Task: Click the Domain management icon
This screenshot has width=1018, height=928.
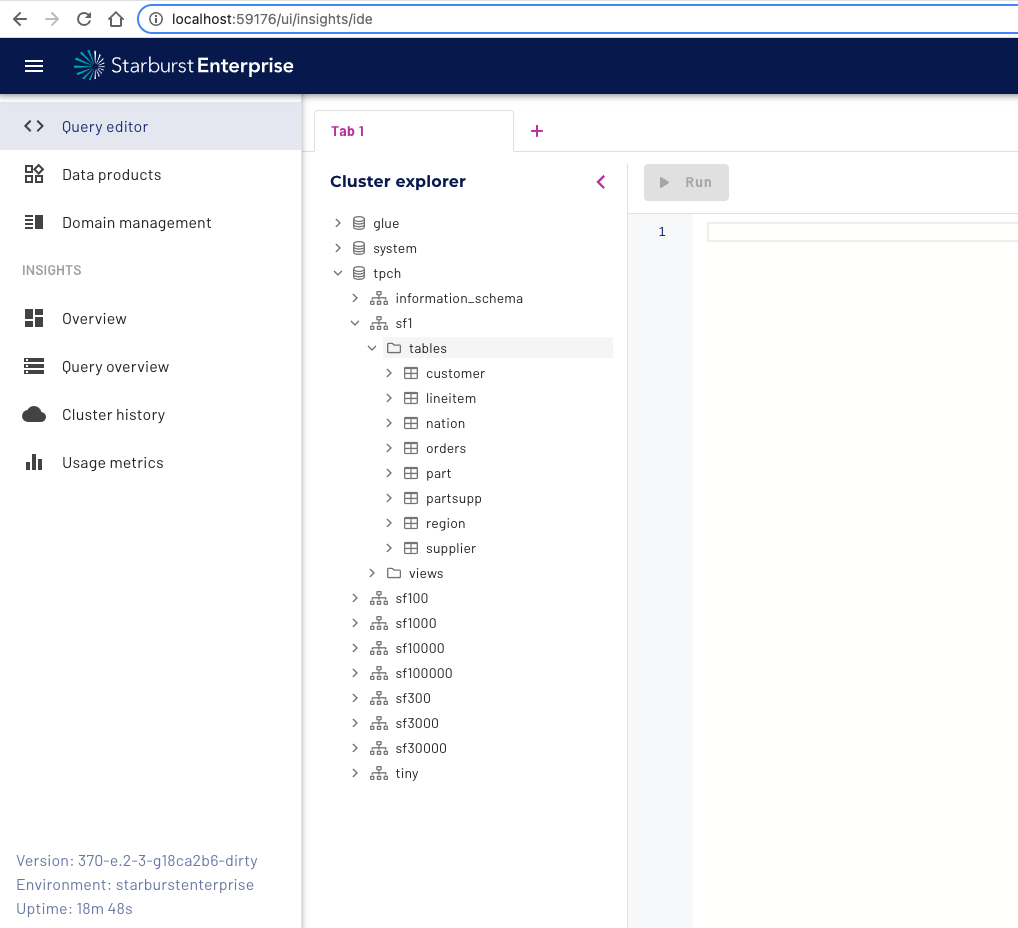Action: pos(34,222)
